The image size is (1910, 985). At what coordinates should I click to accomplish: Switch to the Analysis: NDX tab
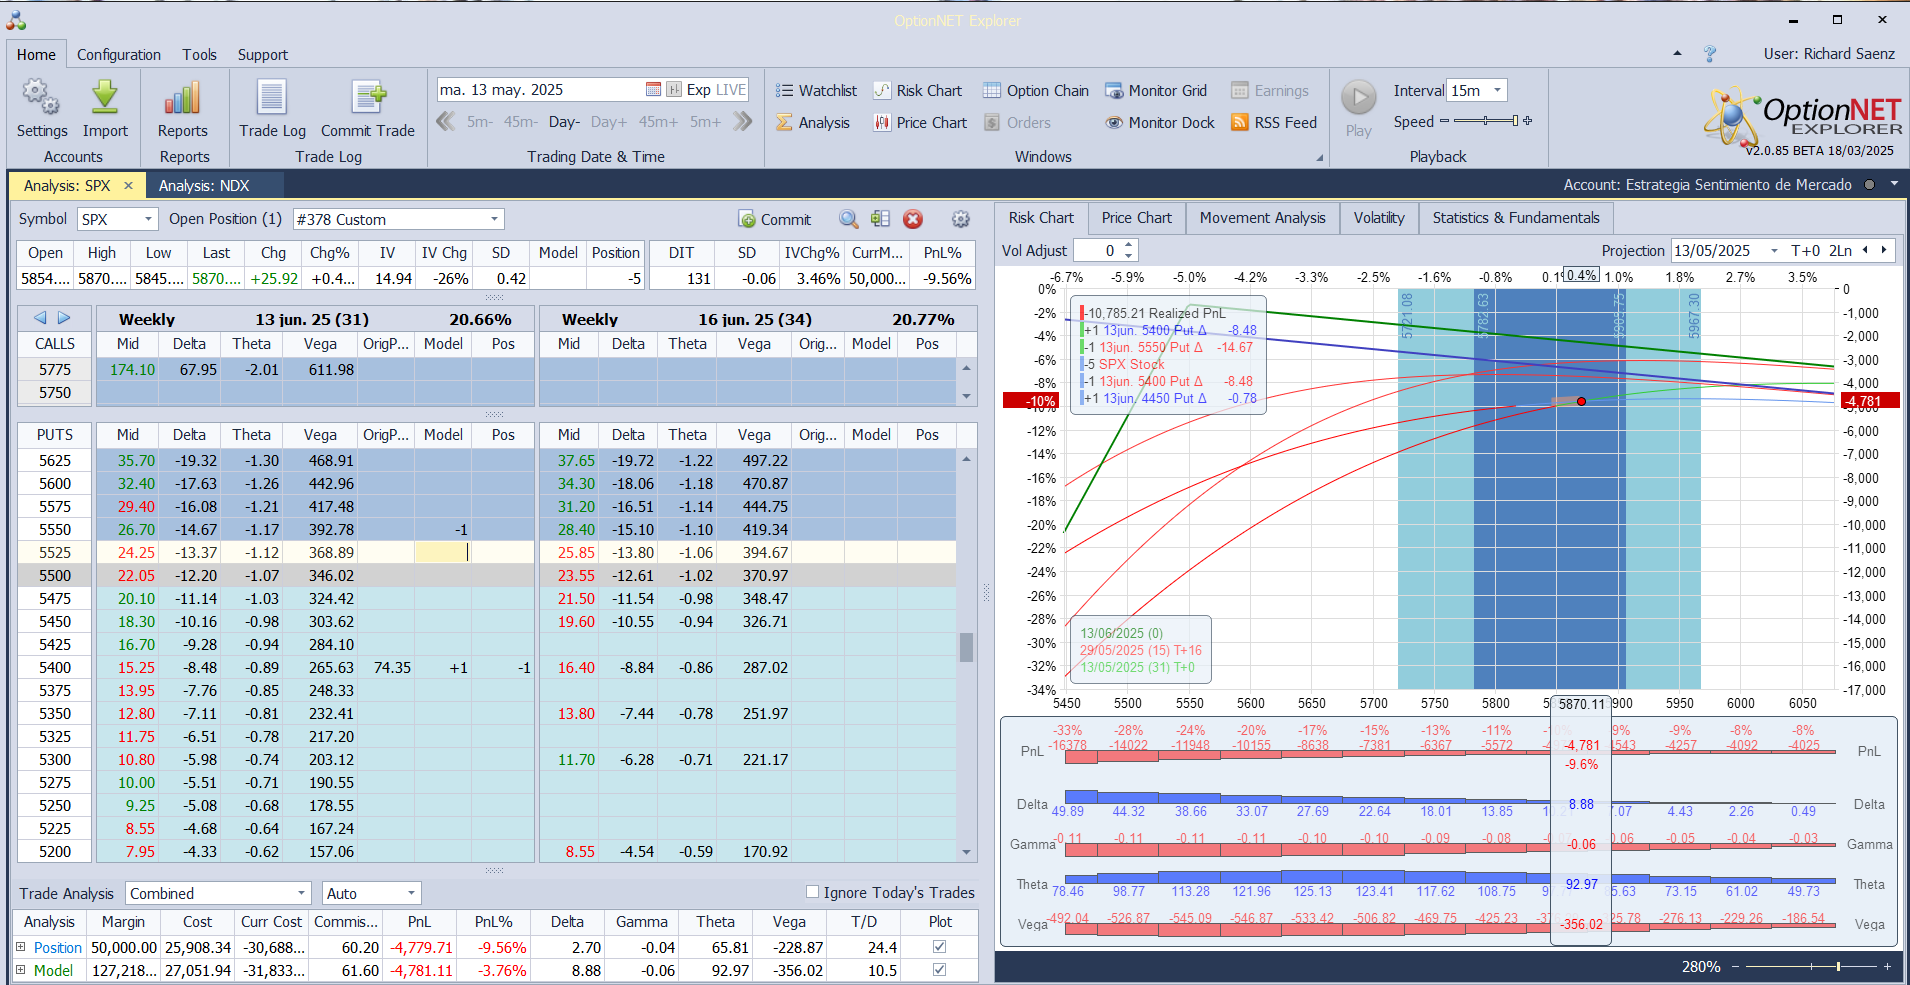(x=204, y=185)
